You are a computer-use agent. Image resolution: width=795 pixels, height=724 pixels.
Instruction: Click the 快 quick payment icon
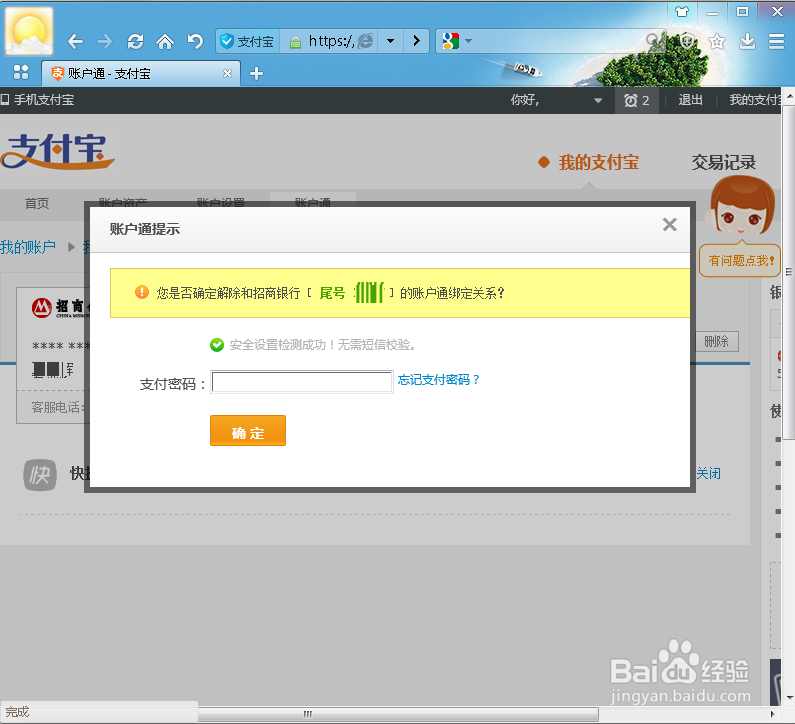[40, 475]
